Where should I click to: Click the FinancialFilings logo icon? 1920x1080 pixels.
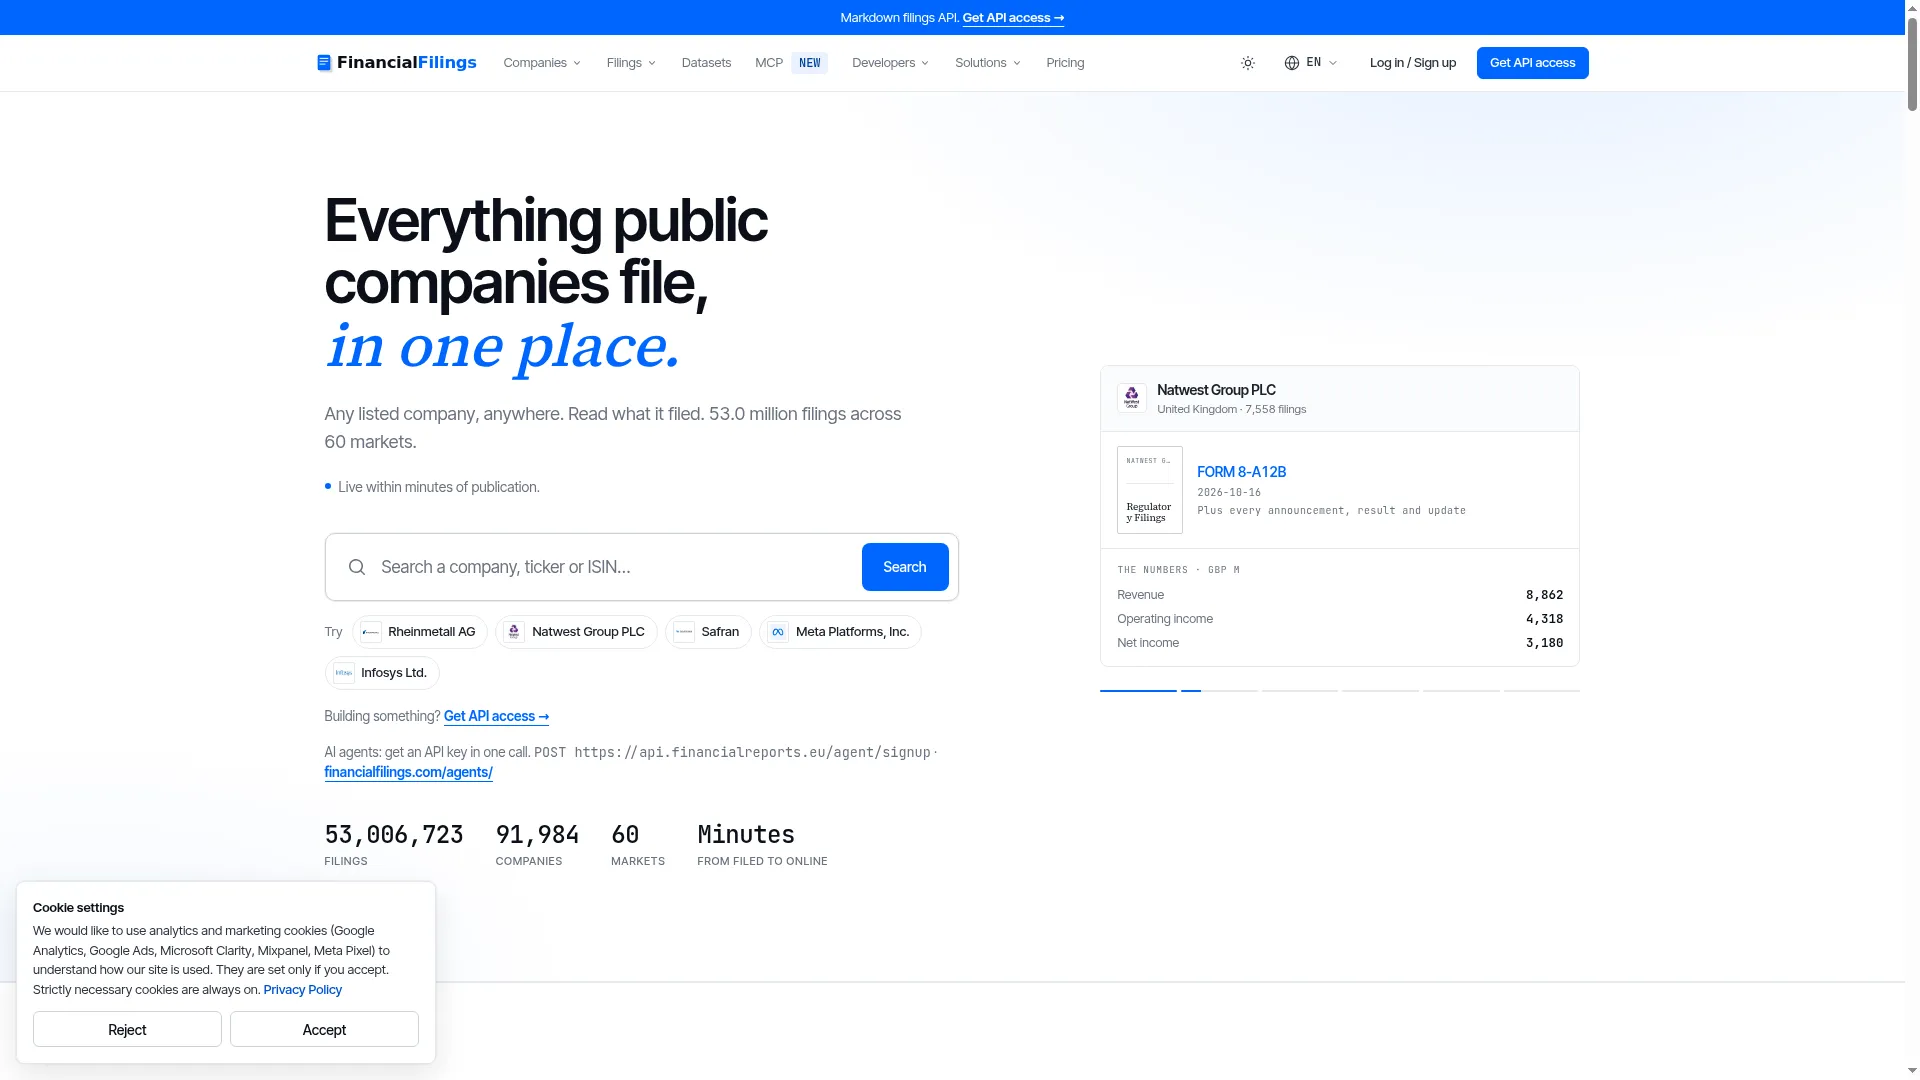tap(324, 63)
